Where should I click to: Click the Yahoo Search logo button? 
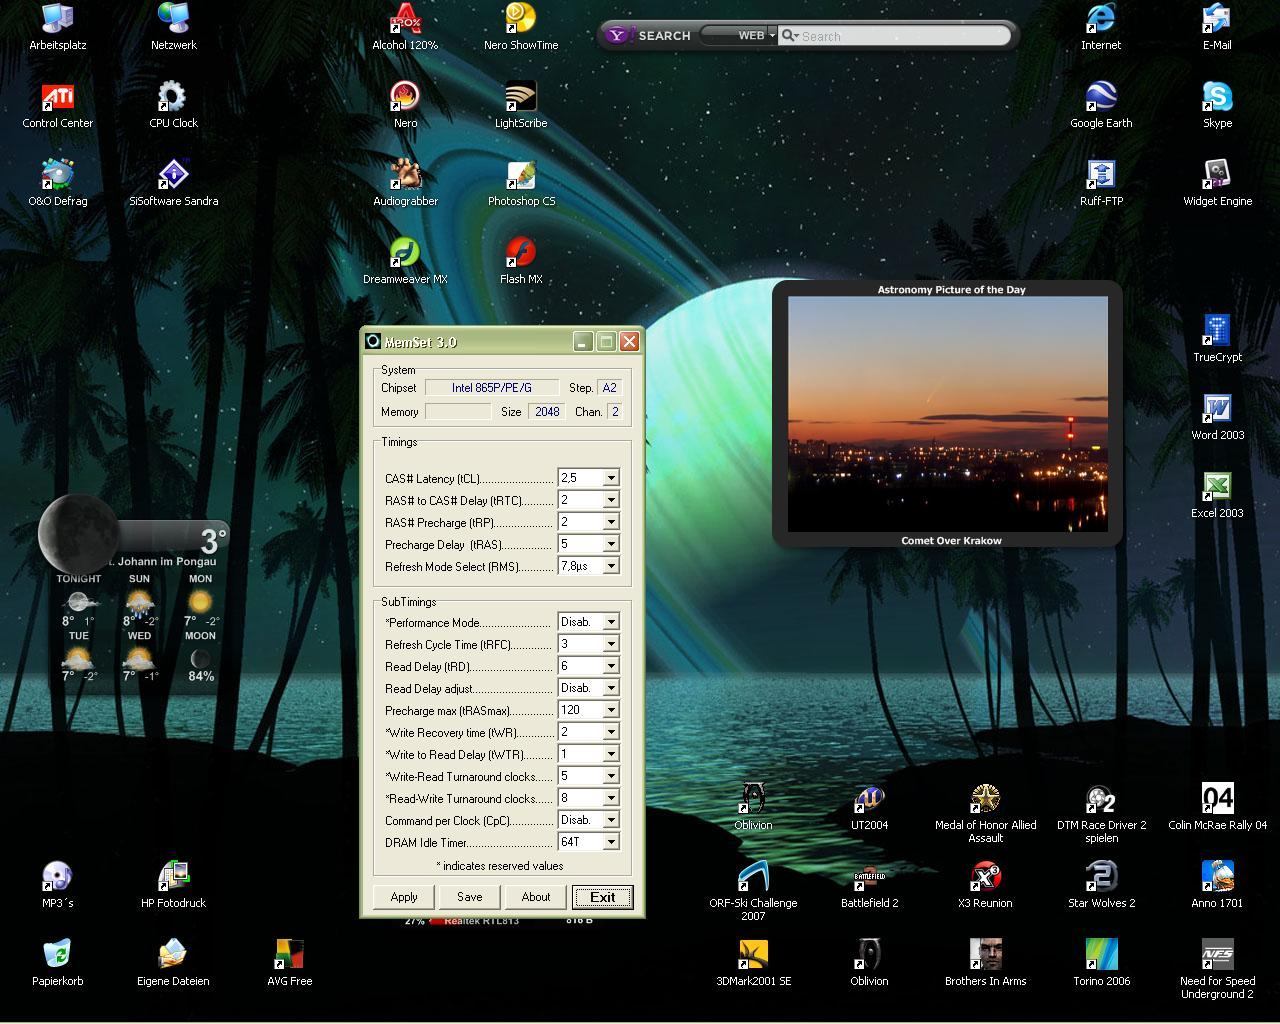[649, 35]
